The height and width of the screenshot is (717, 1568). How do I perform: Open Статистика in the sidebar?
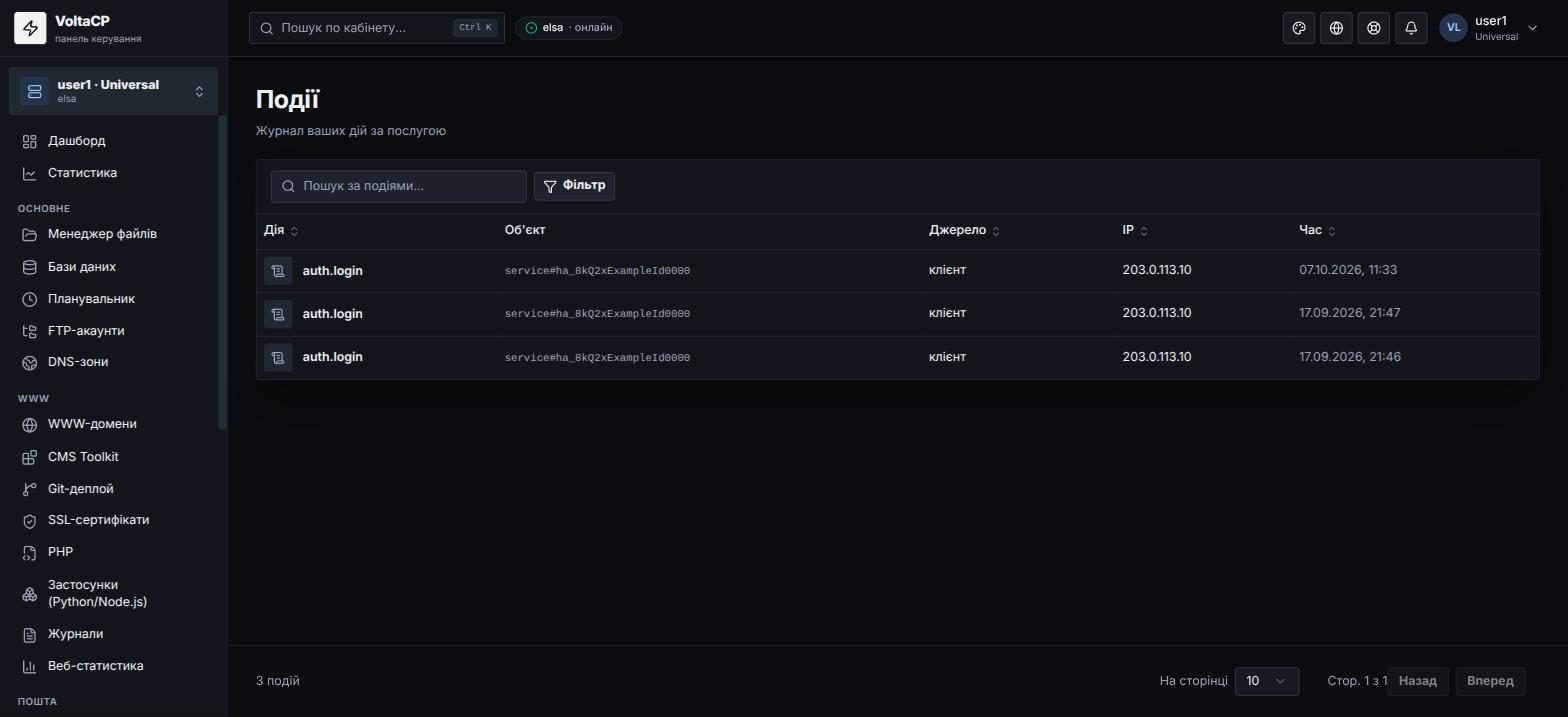(x=113, y=173)
